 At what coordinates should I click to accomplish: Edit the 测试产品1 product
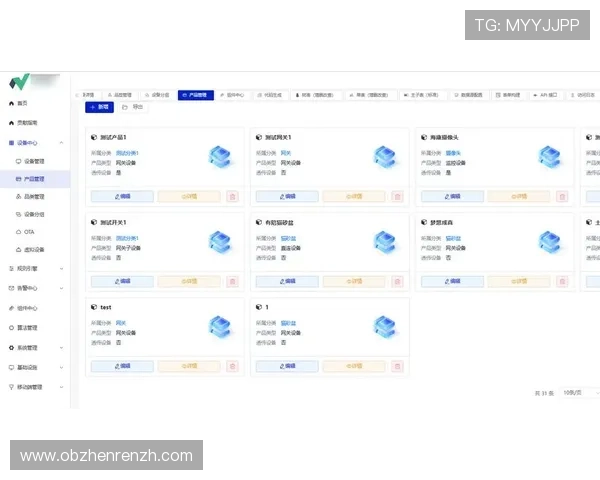(x=122, y=196)
